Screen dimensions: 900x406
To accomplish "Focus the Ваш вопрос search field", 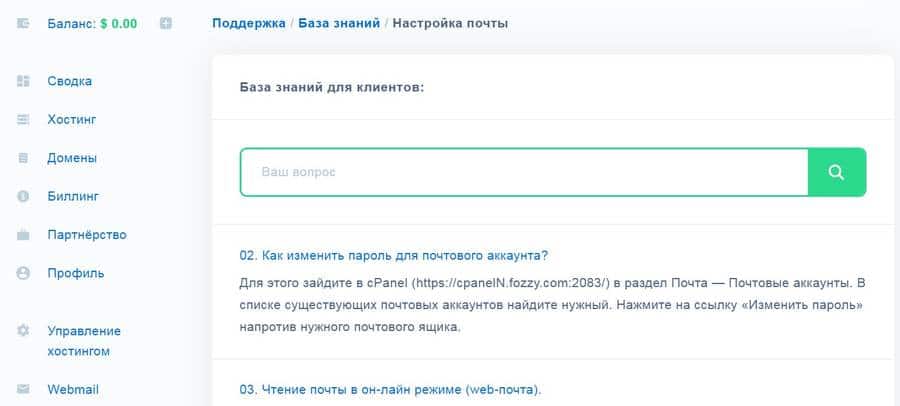I will tap(524, 172).
